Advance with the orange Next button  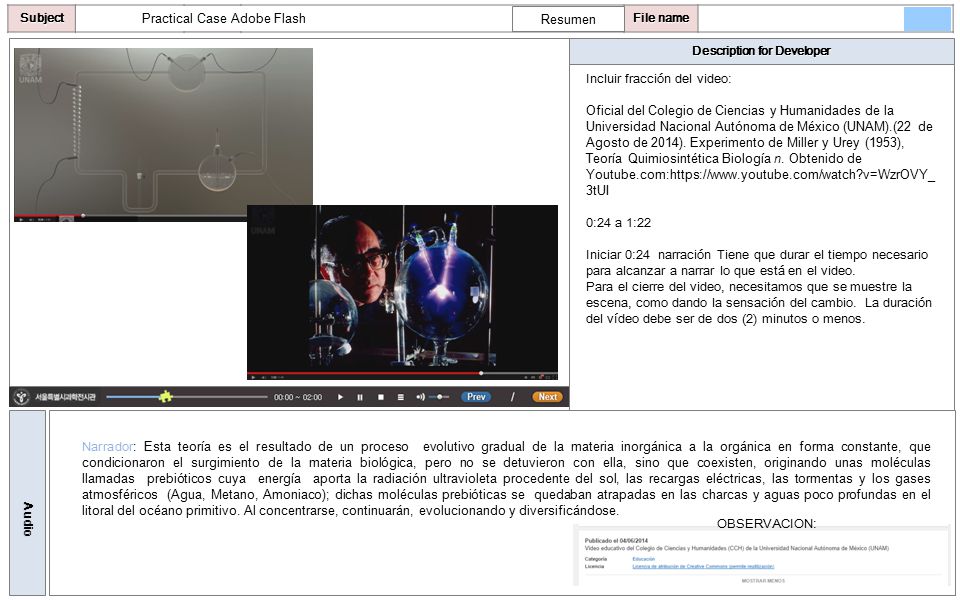(x=547, y=397)
